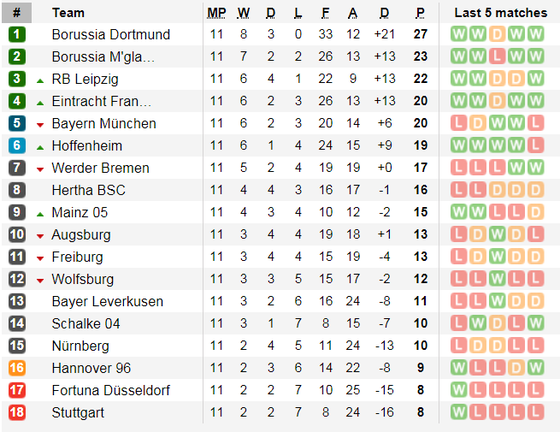The width and height of the screenshot is (560, 432).
Task: Click the # rank column header
Action: (17, 13)
